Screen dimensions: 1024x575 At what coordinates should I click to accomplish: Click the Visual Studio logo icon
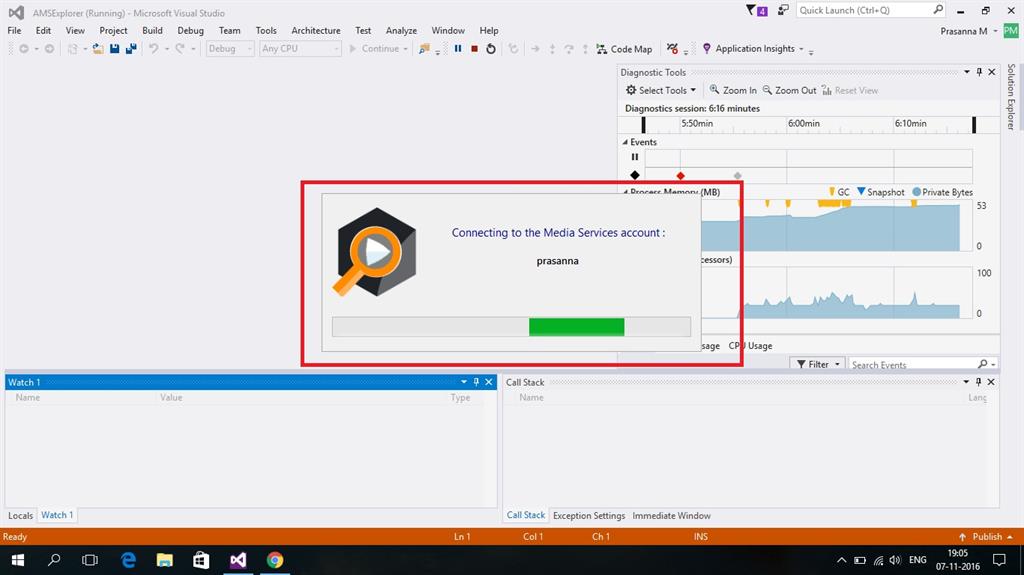tap(16, 12)
